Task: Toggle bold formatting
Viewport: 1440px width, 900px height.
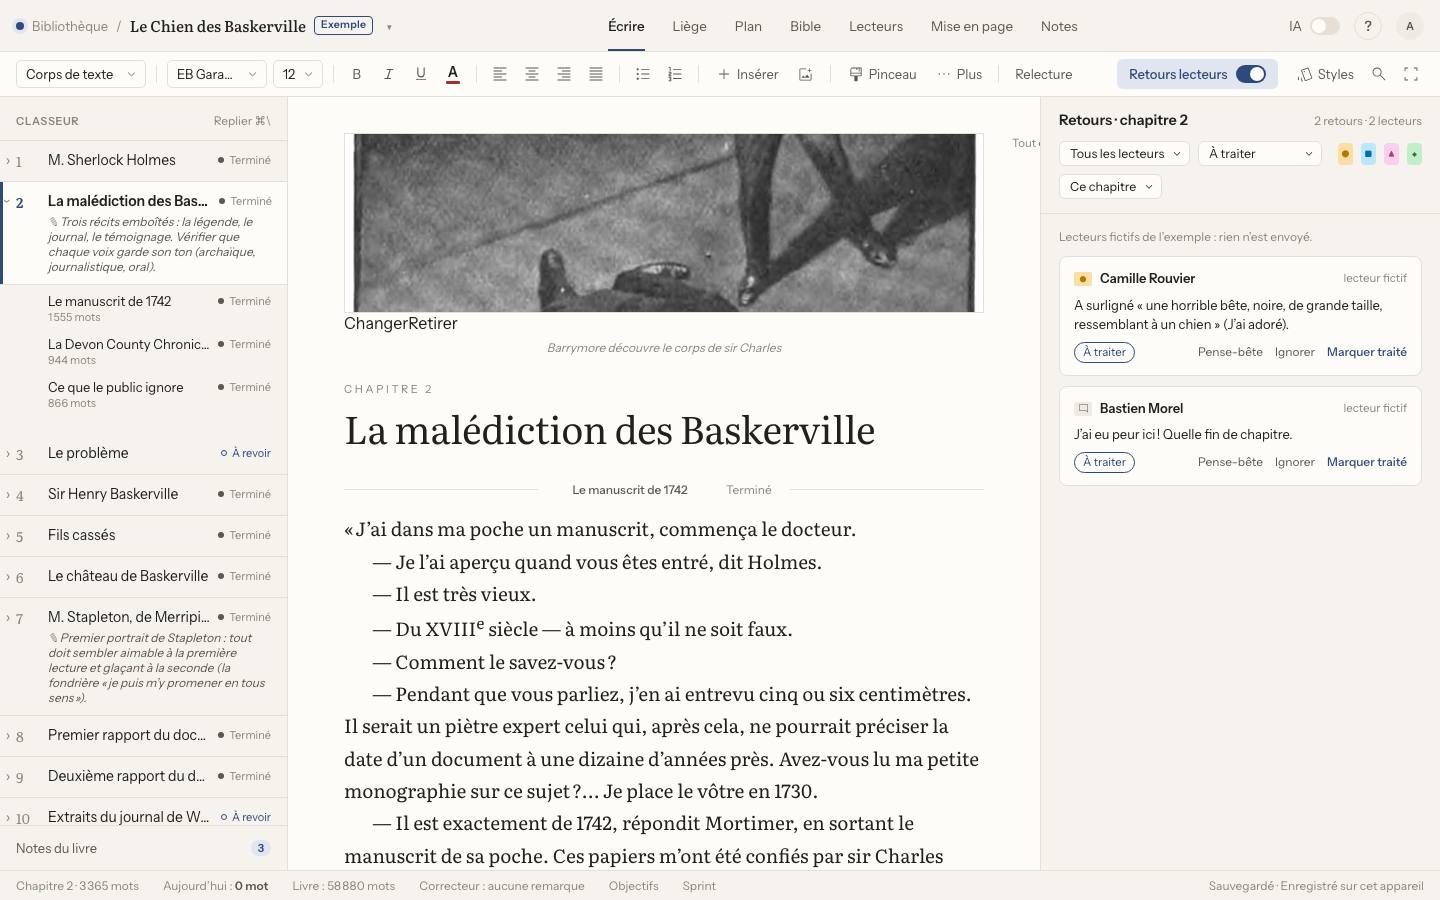Action: (357, 74)
